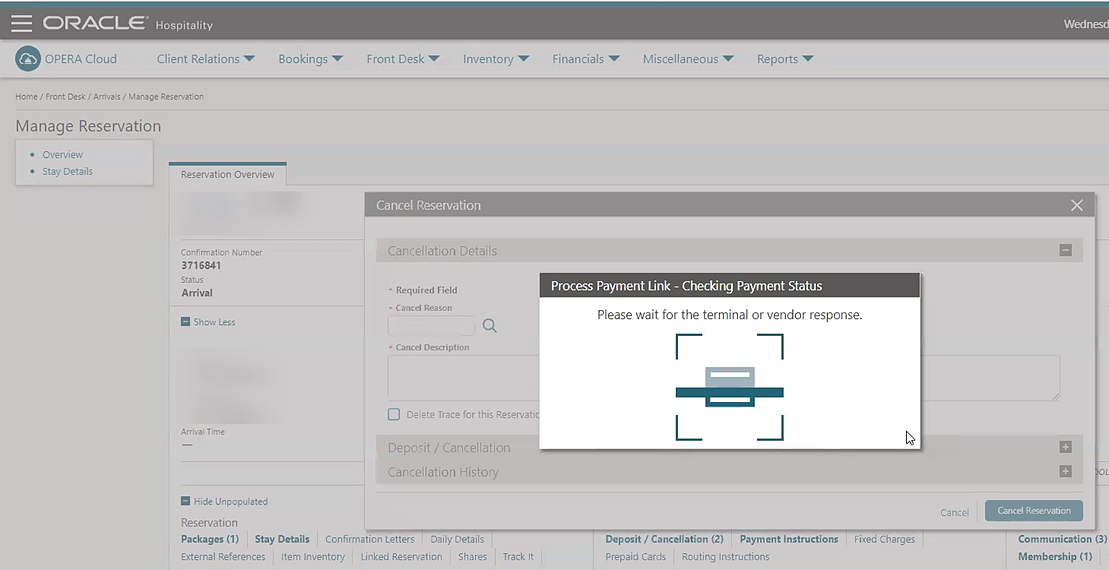Click the Process Payment Link dialog title

[x=686, y=286]
